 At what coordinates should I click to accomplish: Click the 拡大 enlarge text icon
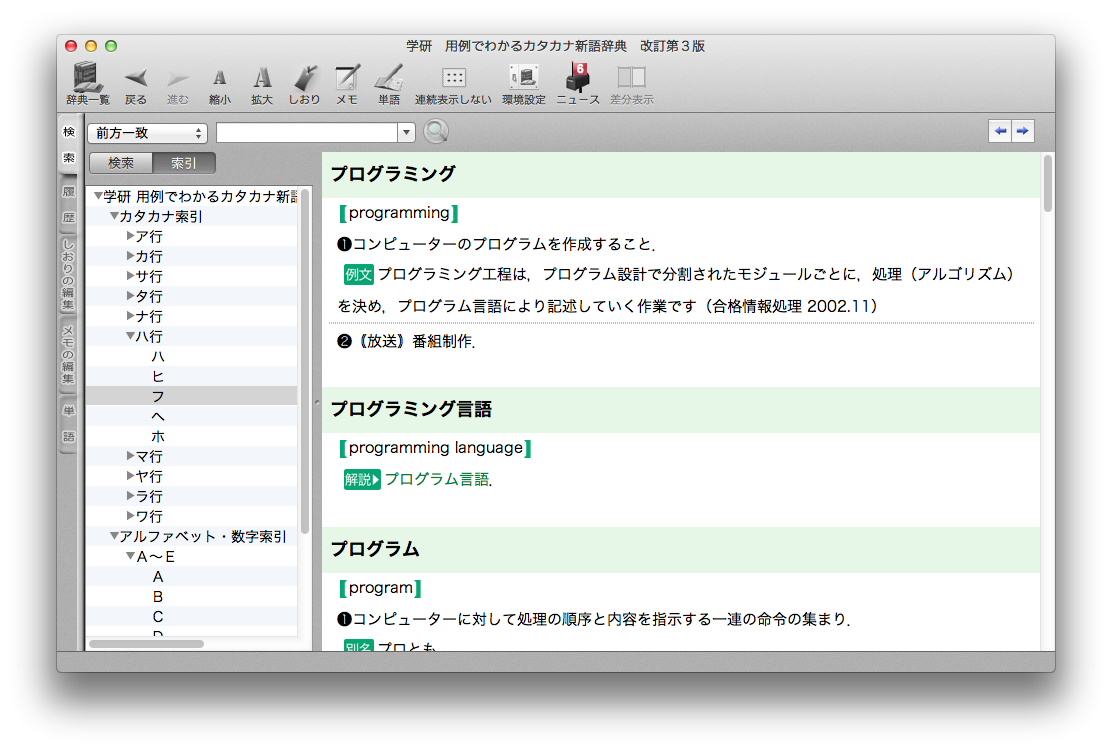pyautogui.click(x=262, y=78)
